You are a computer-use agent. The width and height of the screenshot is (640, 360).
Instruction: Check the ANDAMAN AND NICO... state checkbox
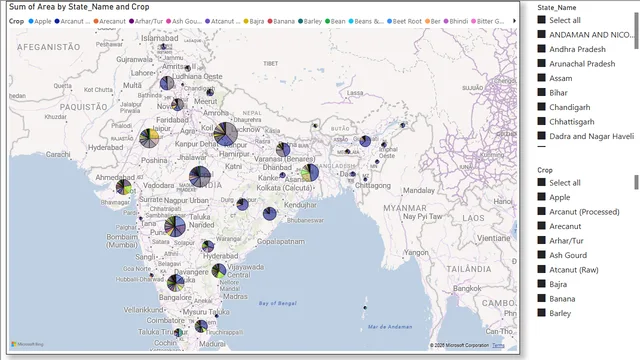(542, 34)
